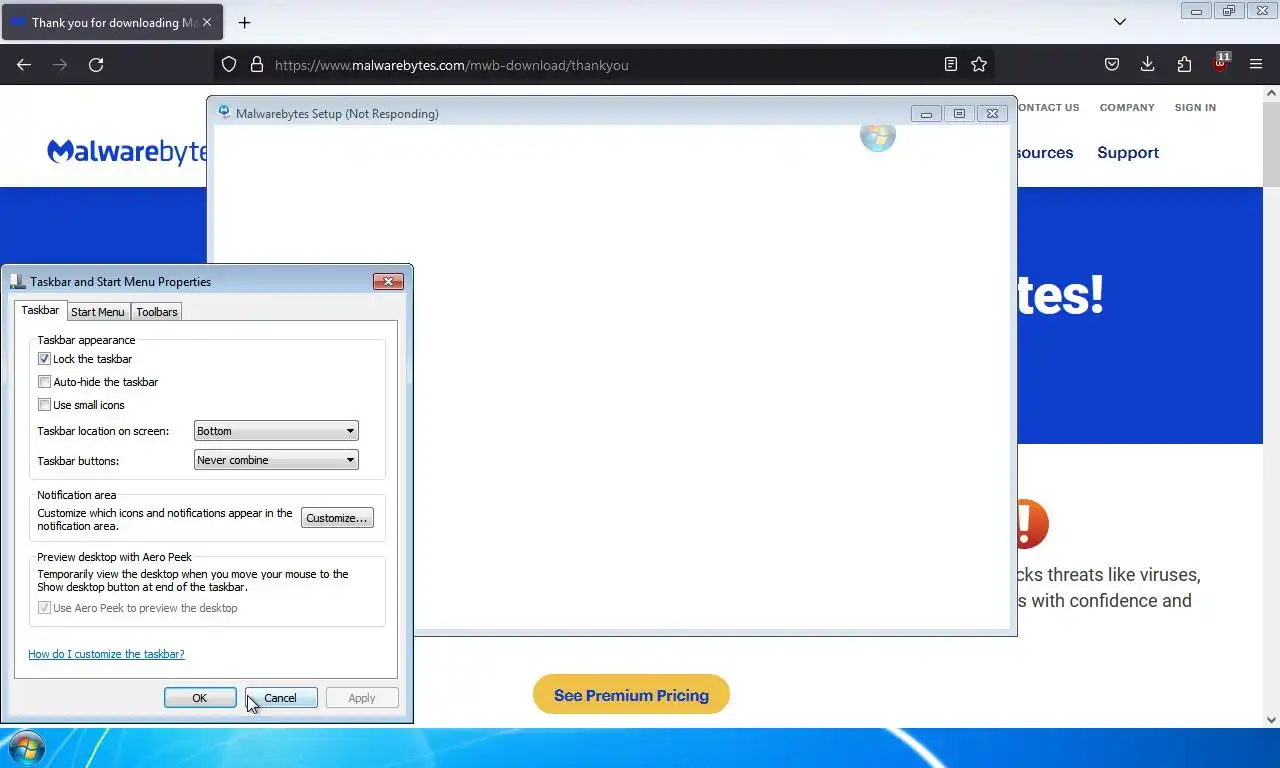Viewport: 1280px width, 768px height.
Task: Open the Firefox hamburger application menu
Action: [x=1256, y=64]
